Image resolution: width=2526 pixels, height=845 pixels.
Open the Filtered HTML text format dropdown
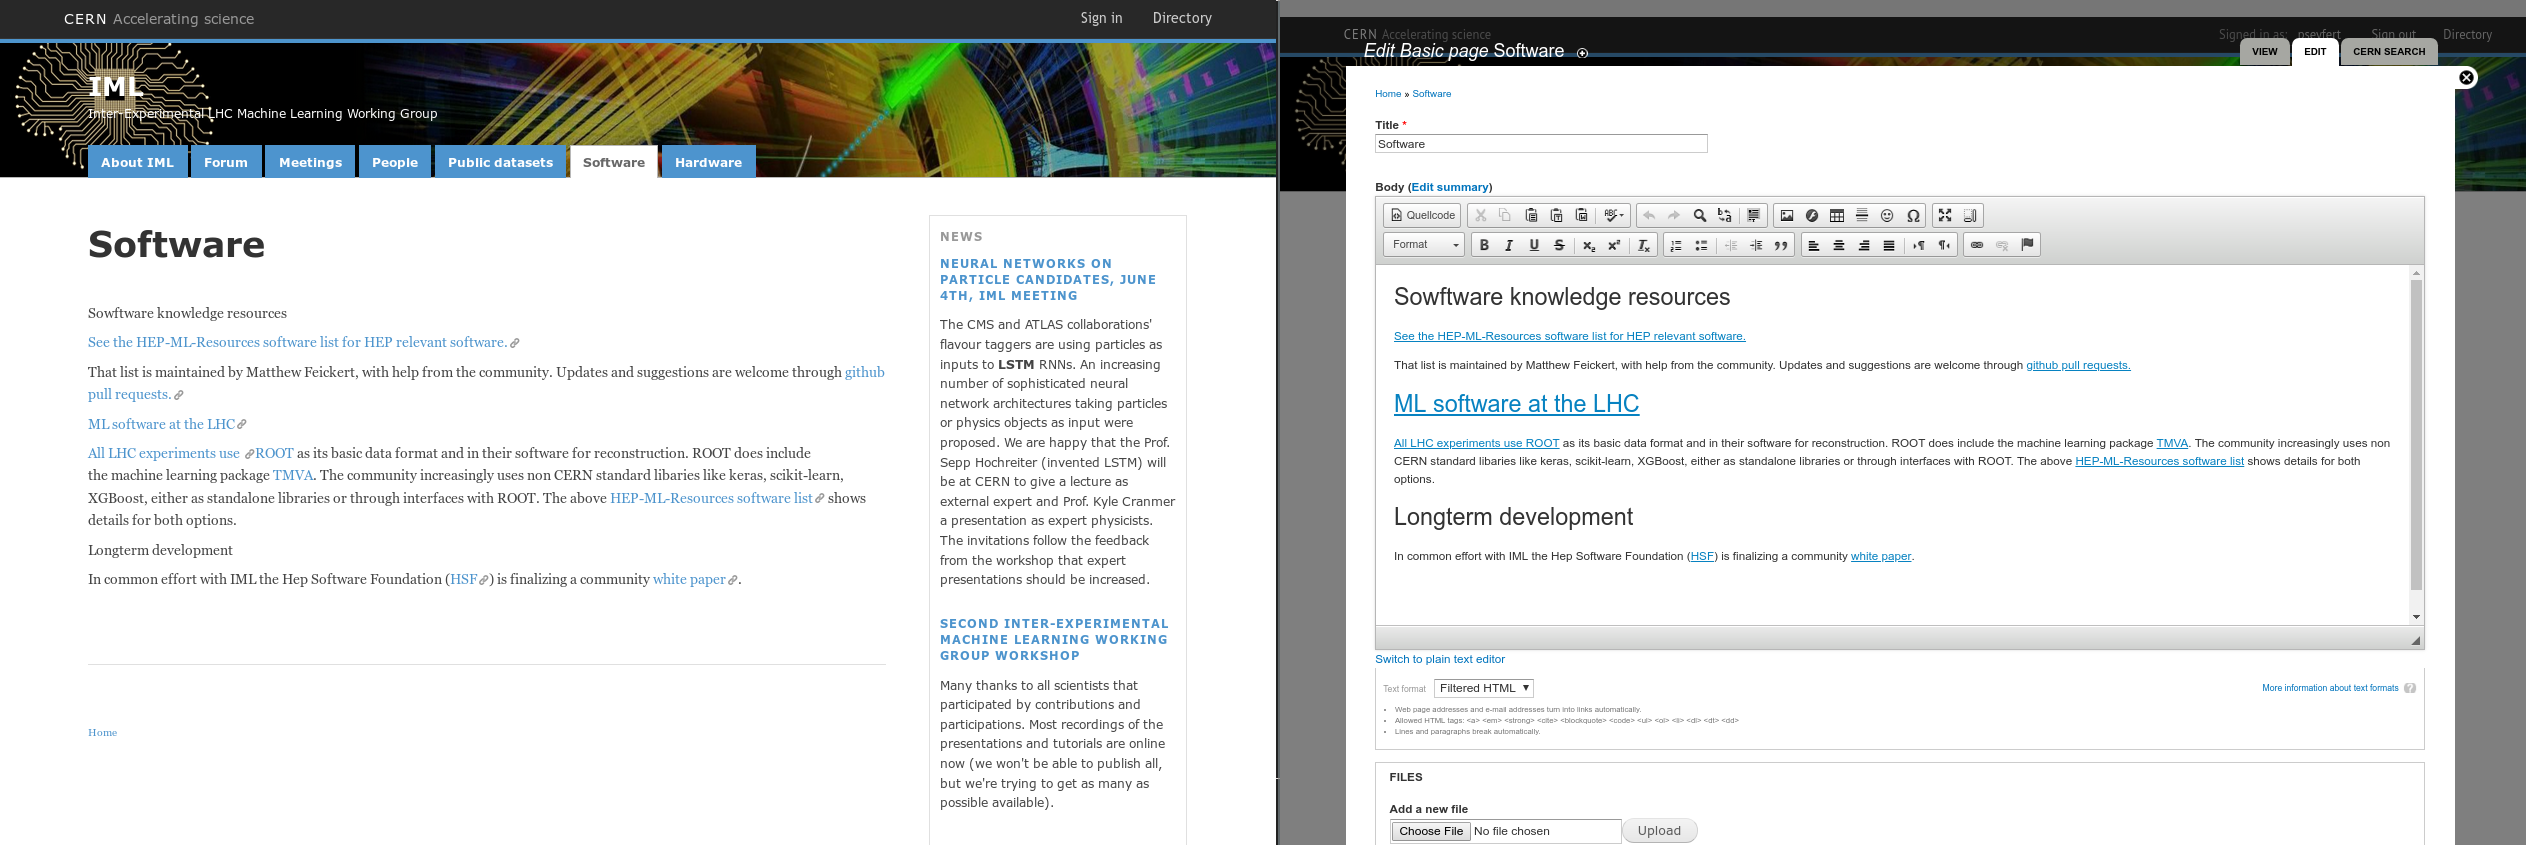1484,688
